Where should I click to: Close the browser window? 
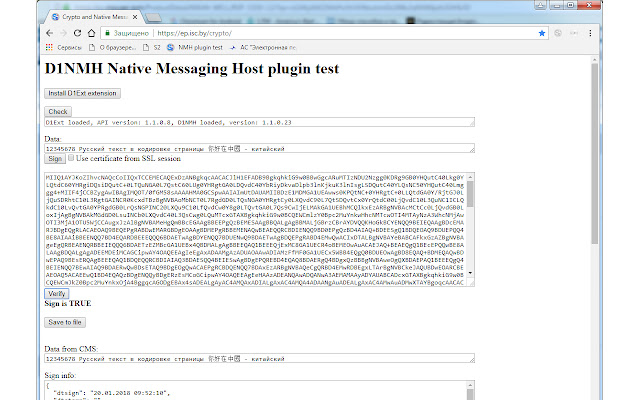pyautogui.click(x=589, y=5)
